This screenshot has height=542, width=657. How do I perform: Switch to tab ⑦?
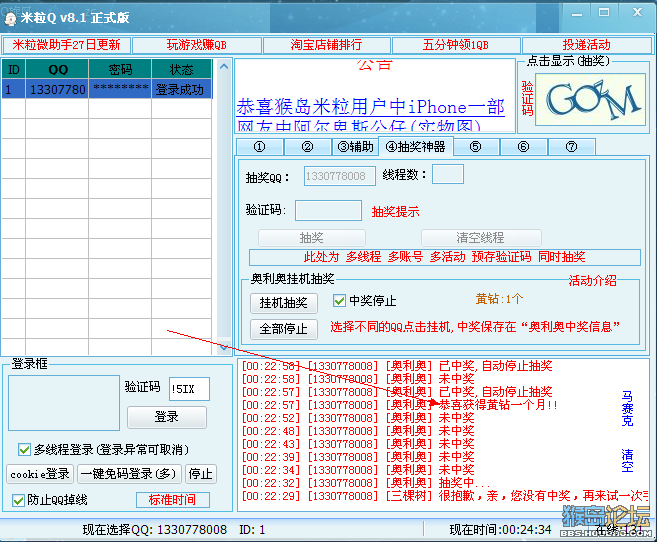(572, 147)
